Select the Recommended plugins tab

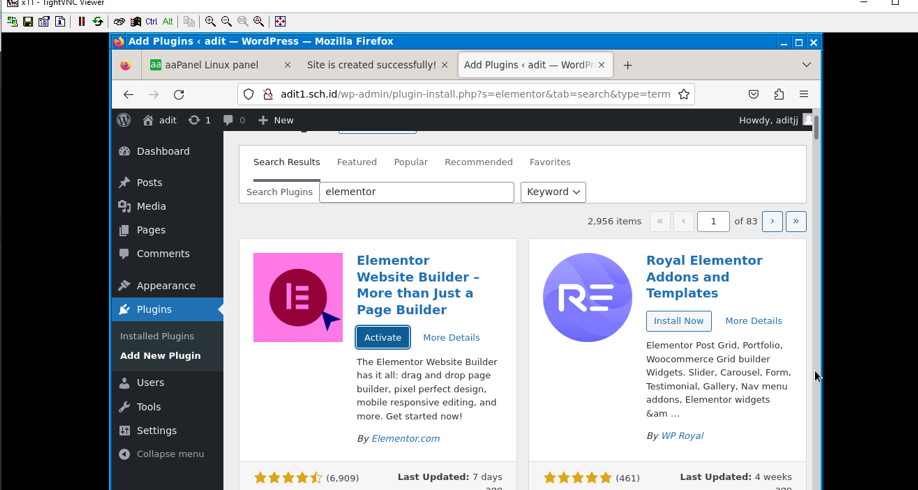[x=478, y=162]
